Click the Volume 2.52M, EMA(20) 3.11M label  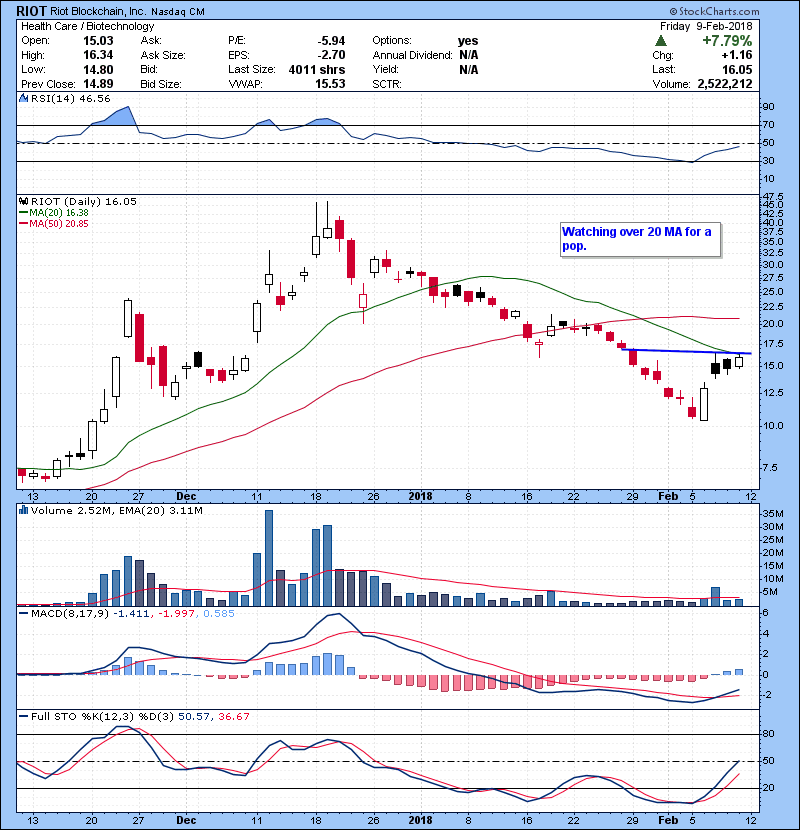pyautogui.click(x=116, y=510)
